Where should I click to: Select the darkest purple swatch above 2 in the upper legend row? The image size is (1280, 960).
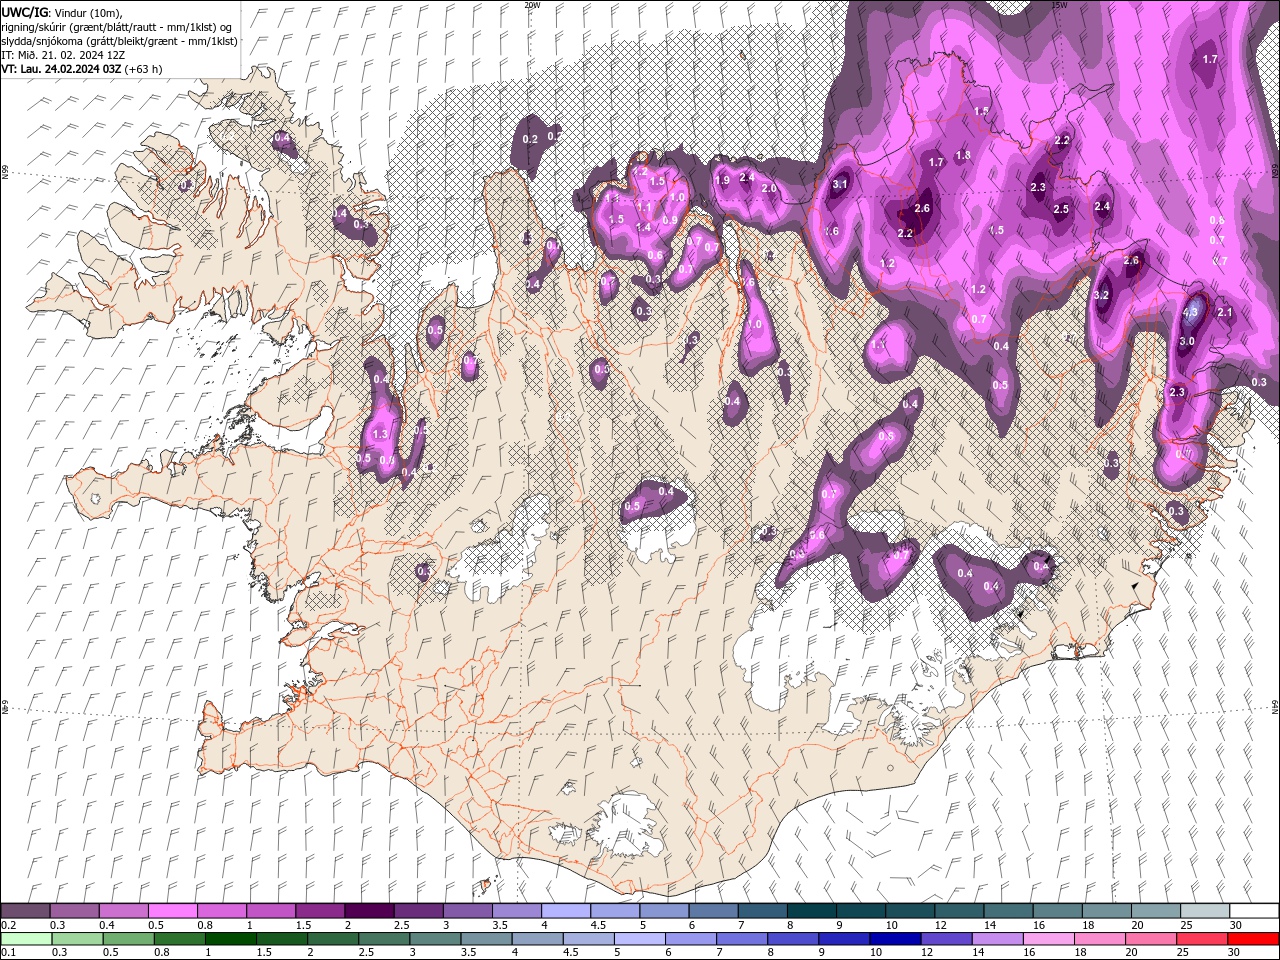pos(368,911)
